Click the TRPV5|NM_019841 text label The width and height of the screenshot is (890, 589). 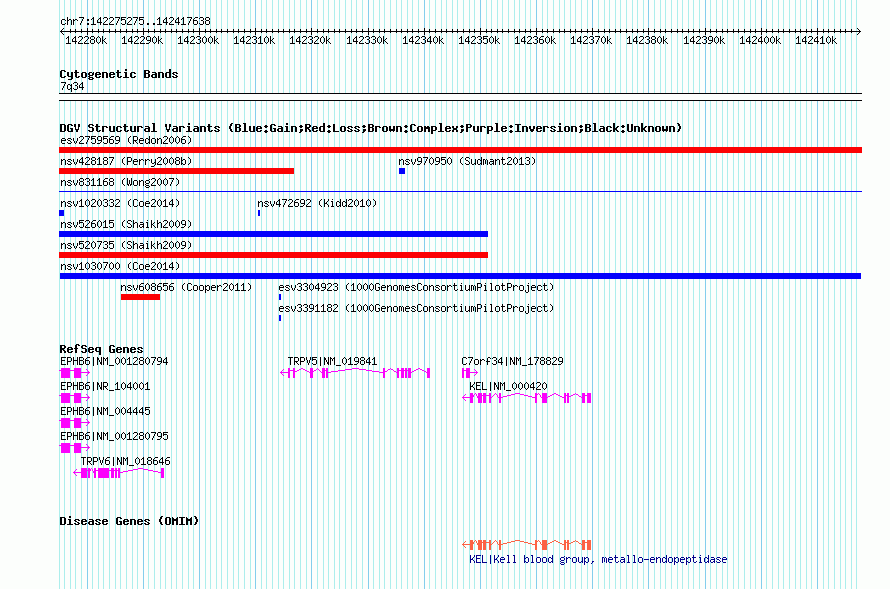(332, 361)
